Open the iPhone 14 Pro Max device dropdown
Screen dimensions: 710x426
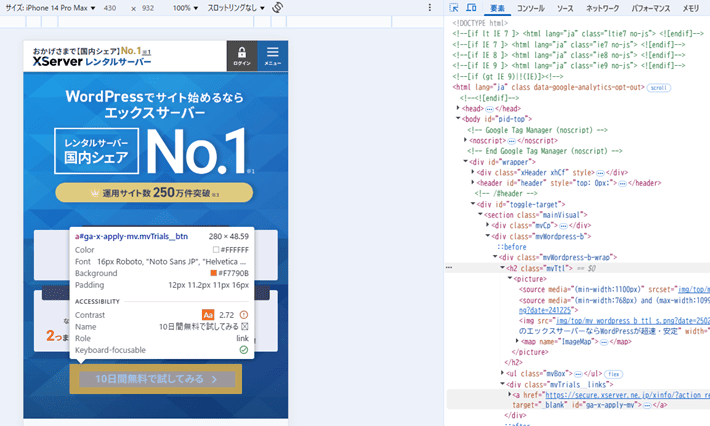[50, 8]
